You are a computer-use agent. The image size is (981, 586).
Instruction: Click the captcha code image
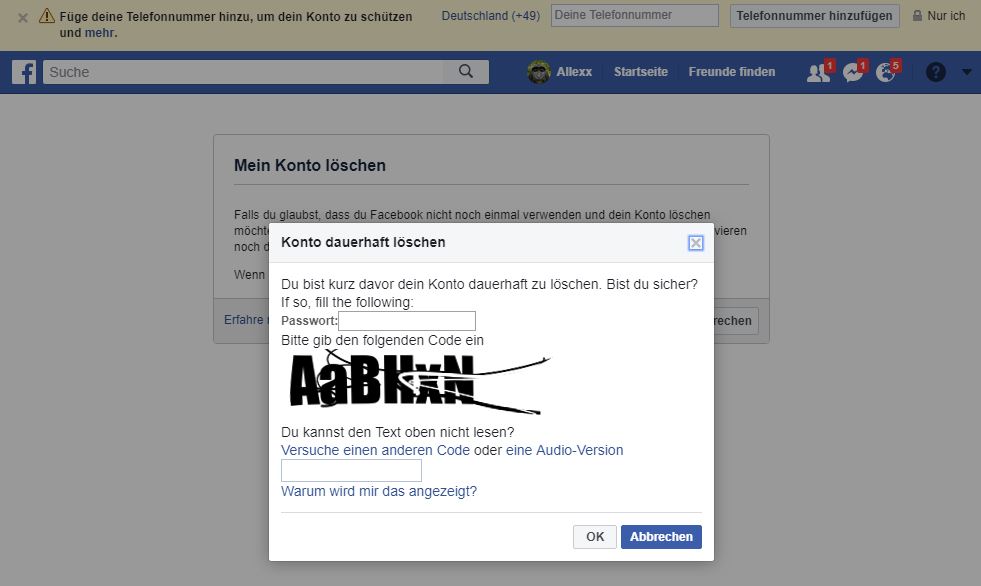(x=419, y=381)
